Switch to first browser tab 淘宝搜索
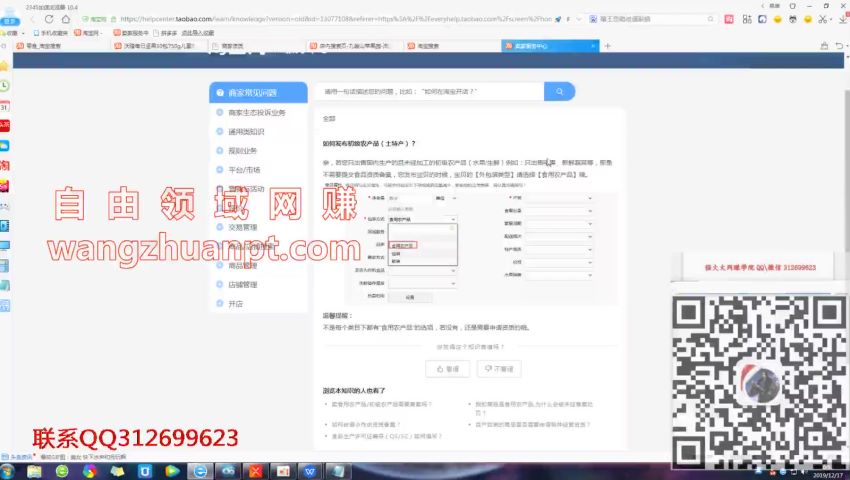This screenshot has width=850, height=480. coord(60,46)
